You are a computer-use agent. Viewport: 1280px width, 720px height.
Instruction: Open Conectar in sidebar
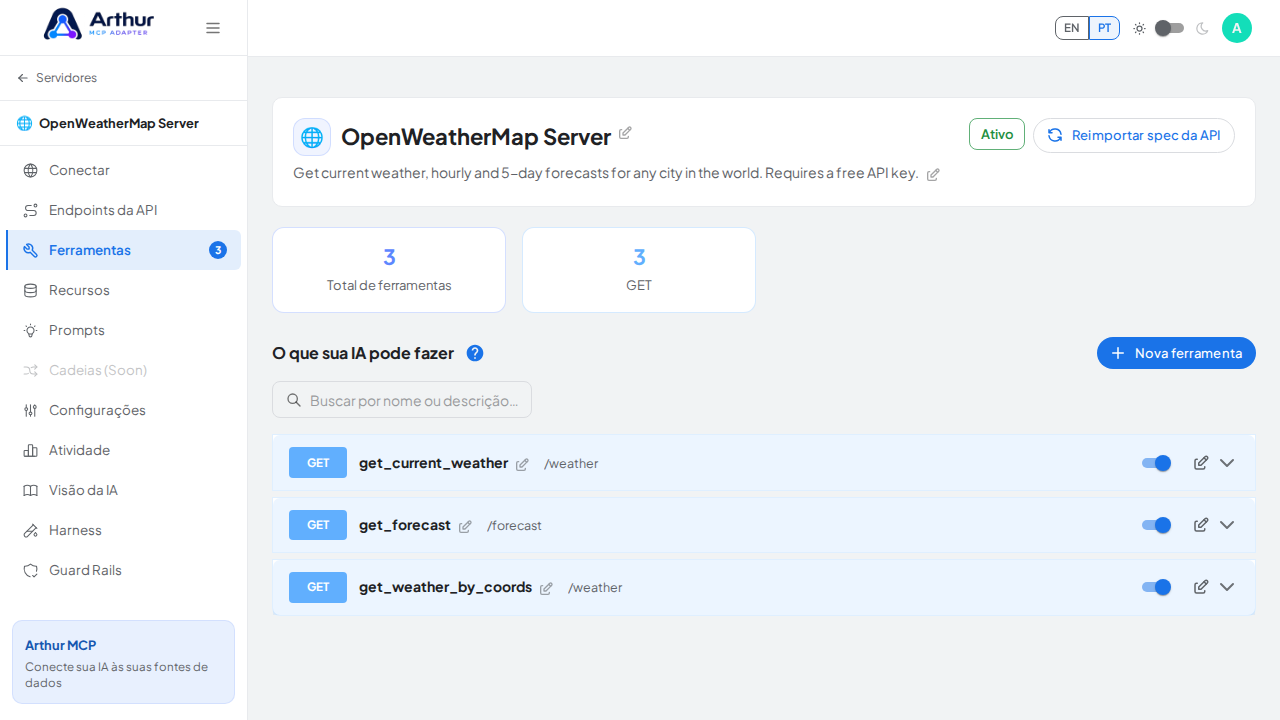(123, 170)
